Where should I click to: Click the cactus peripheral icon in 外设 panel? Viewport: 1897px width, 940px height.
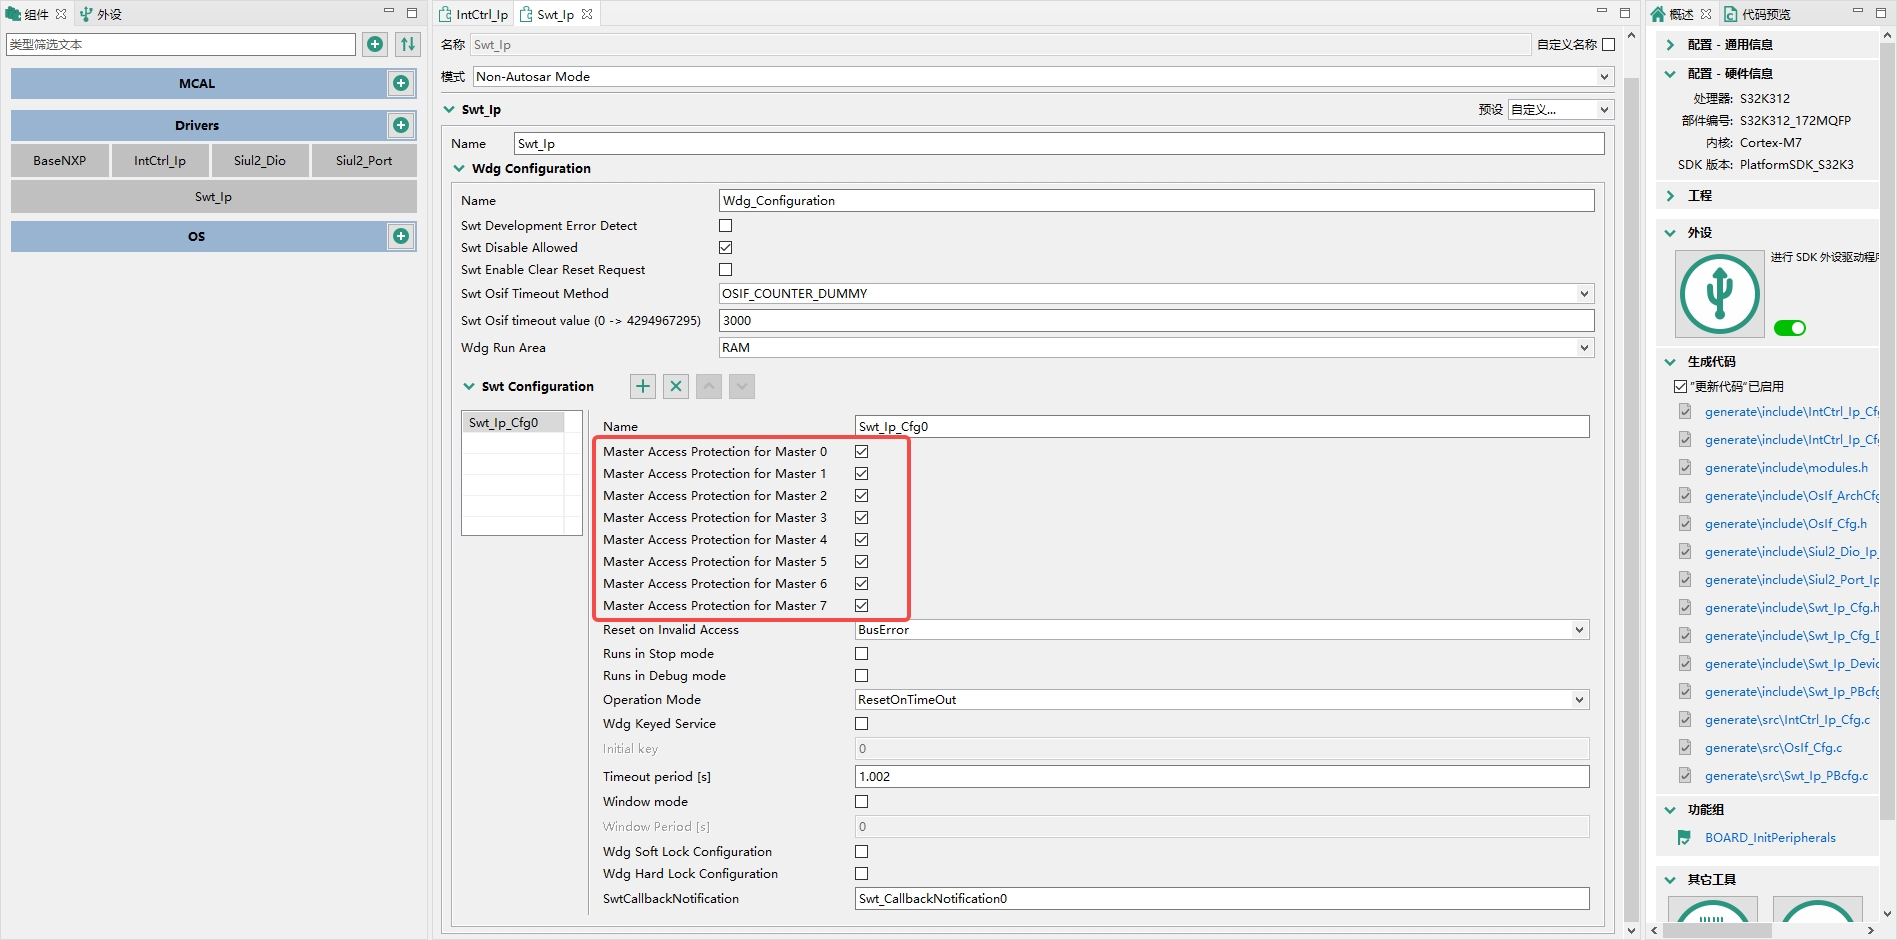tap(1718, 293)
